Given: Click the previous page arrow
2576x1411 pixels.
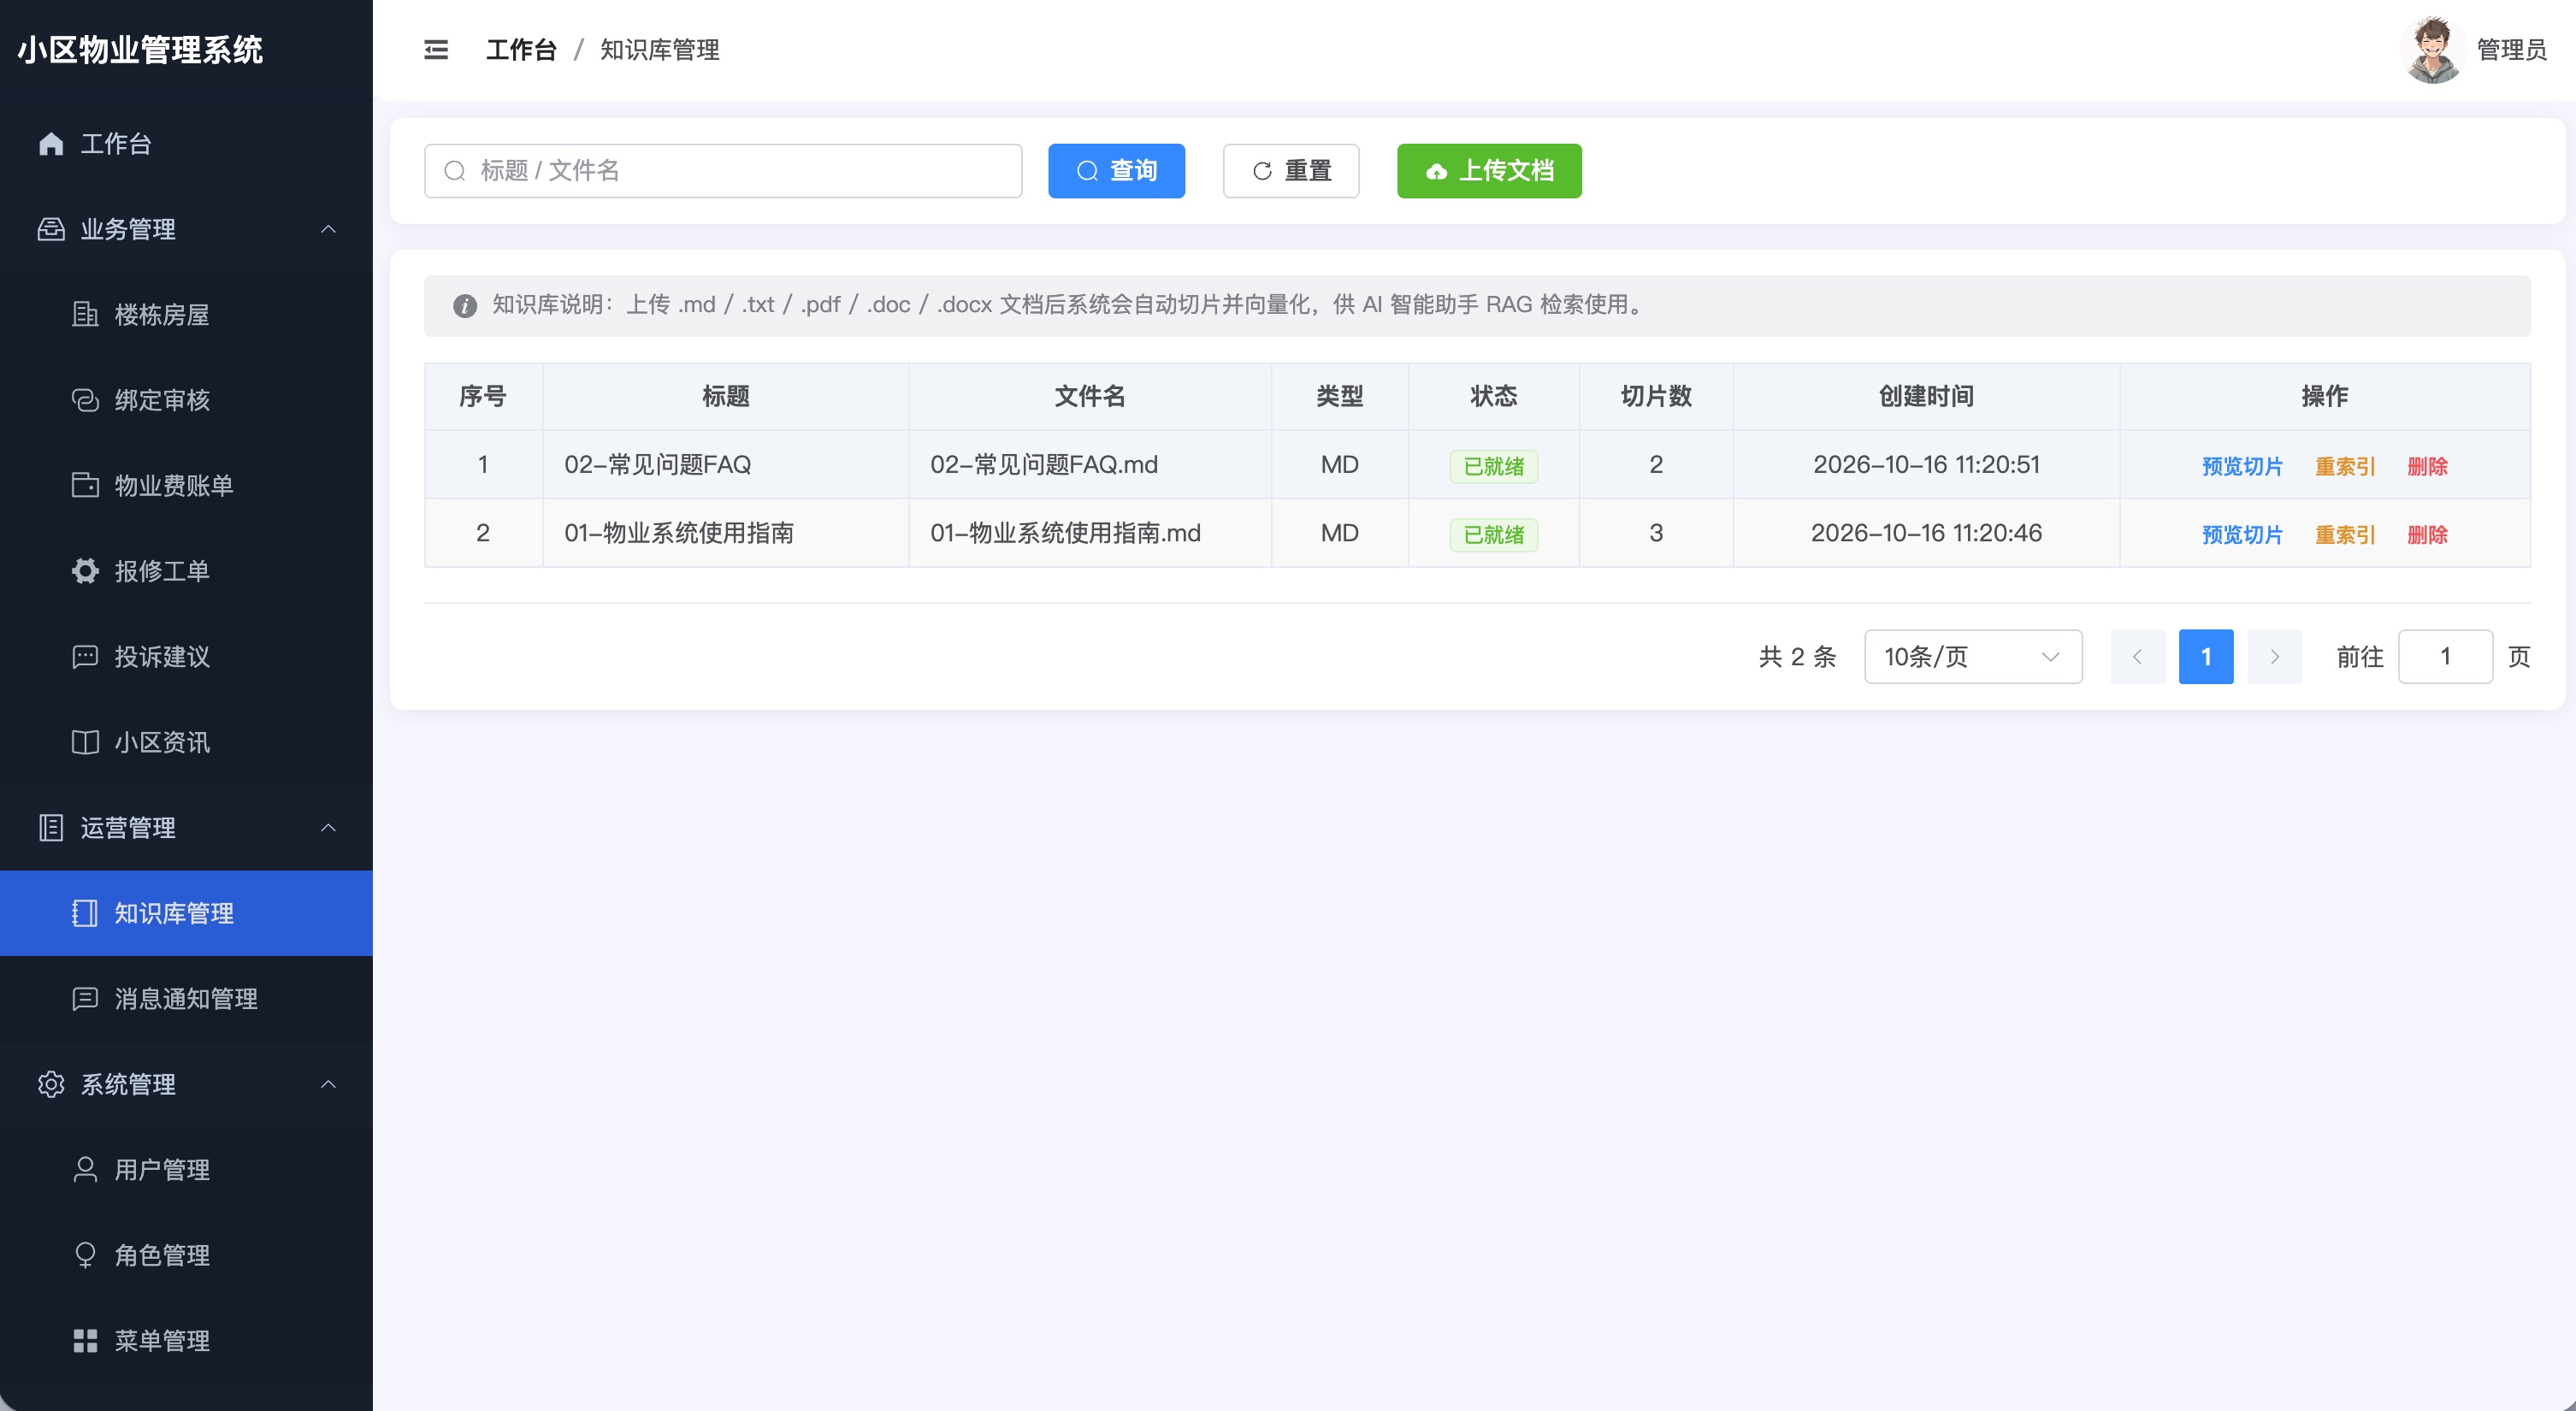Looking at the screenshot, I should click(x=2137, y=657).
